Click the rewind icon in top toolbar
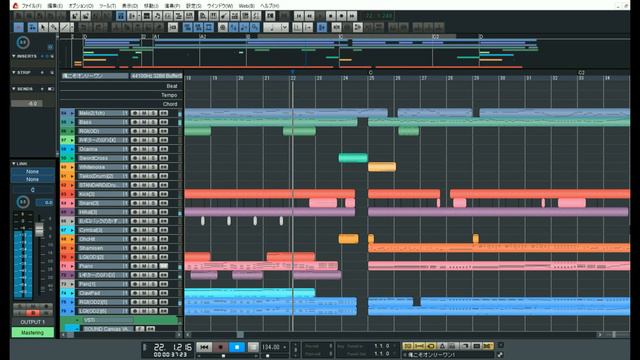The image size is (640, 360). pyautogui.click(x=309, y=16)
